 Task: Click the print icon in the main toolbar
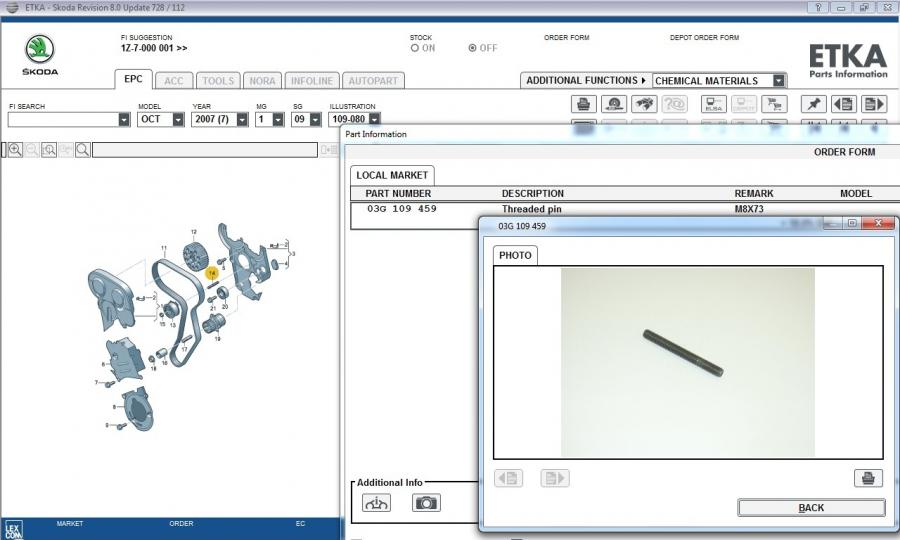coord(584,104)
